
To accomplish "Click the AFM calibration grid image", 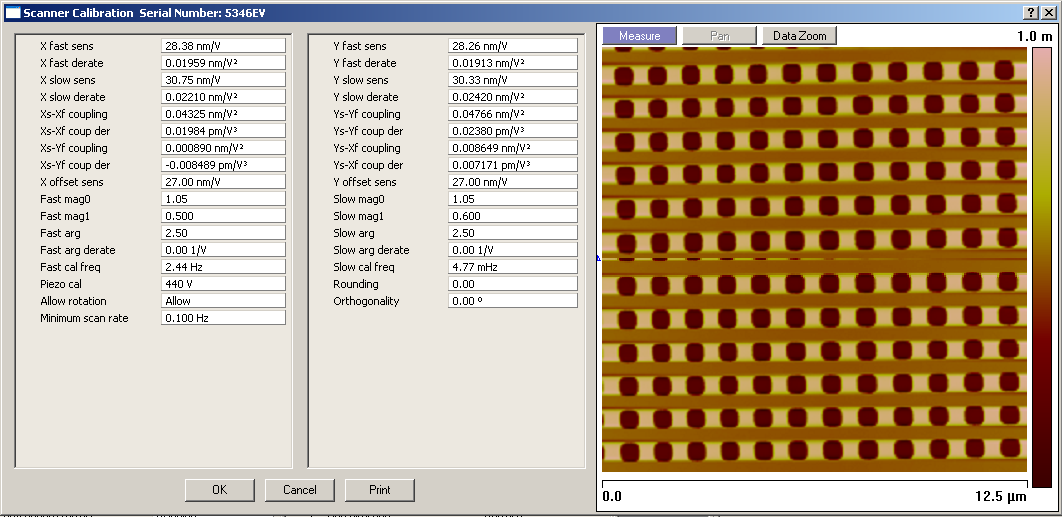I will click(x=814, y=260).
